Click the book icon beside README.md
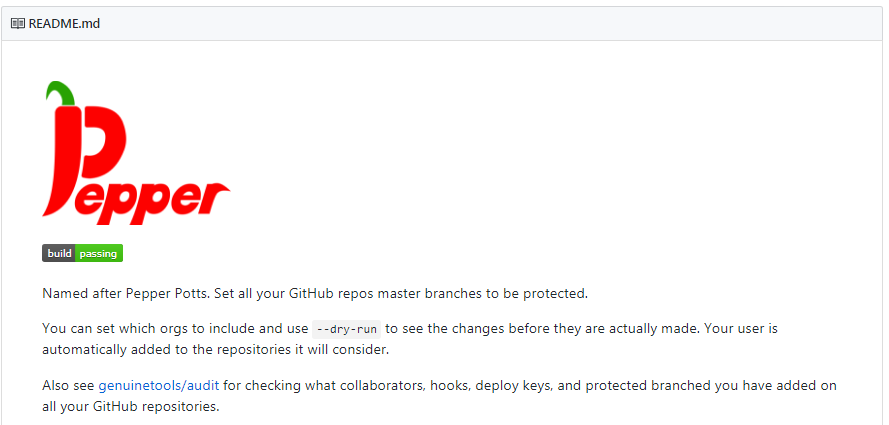 (x=18, y=24)
